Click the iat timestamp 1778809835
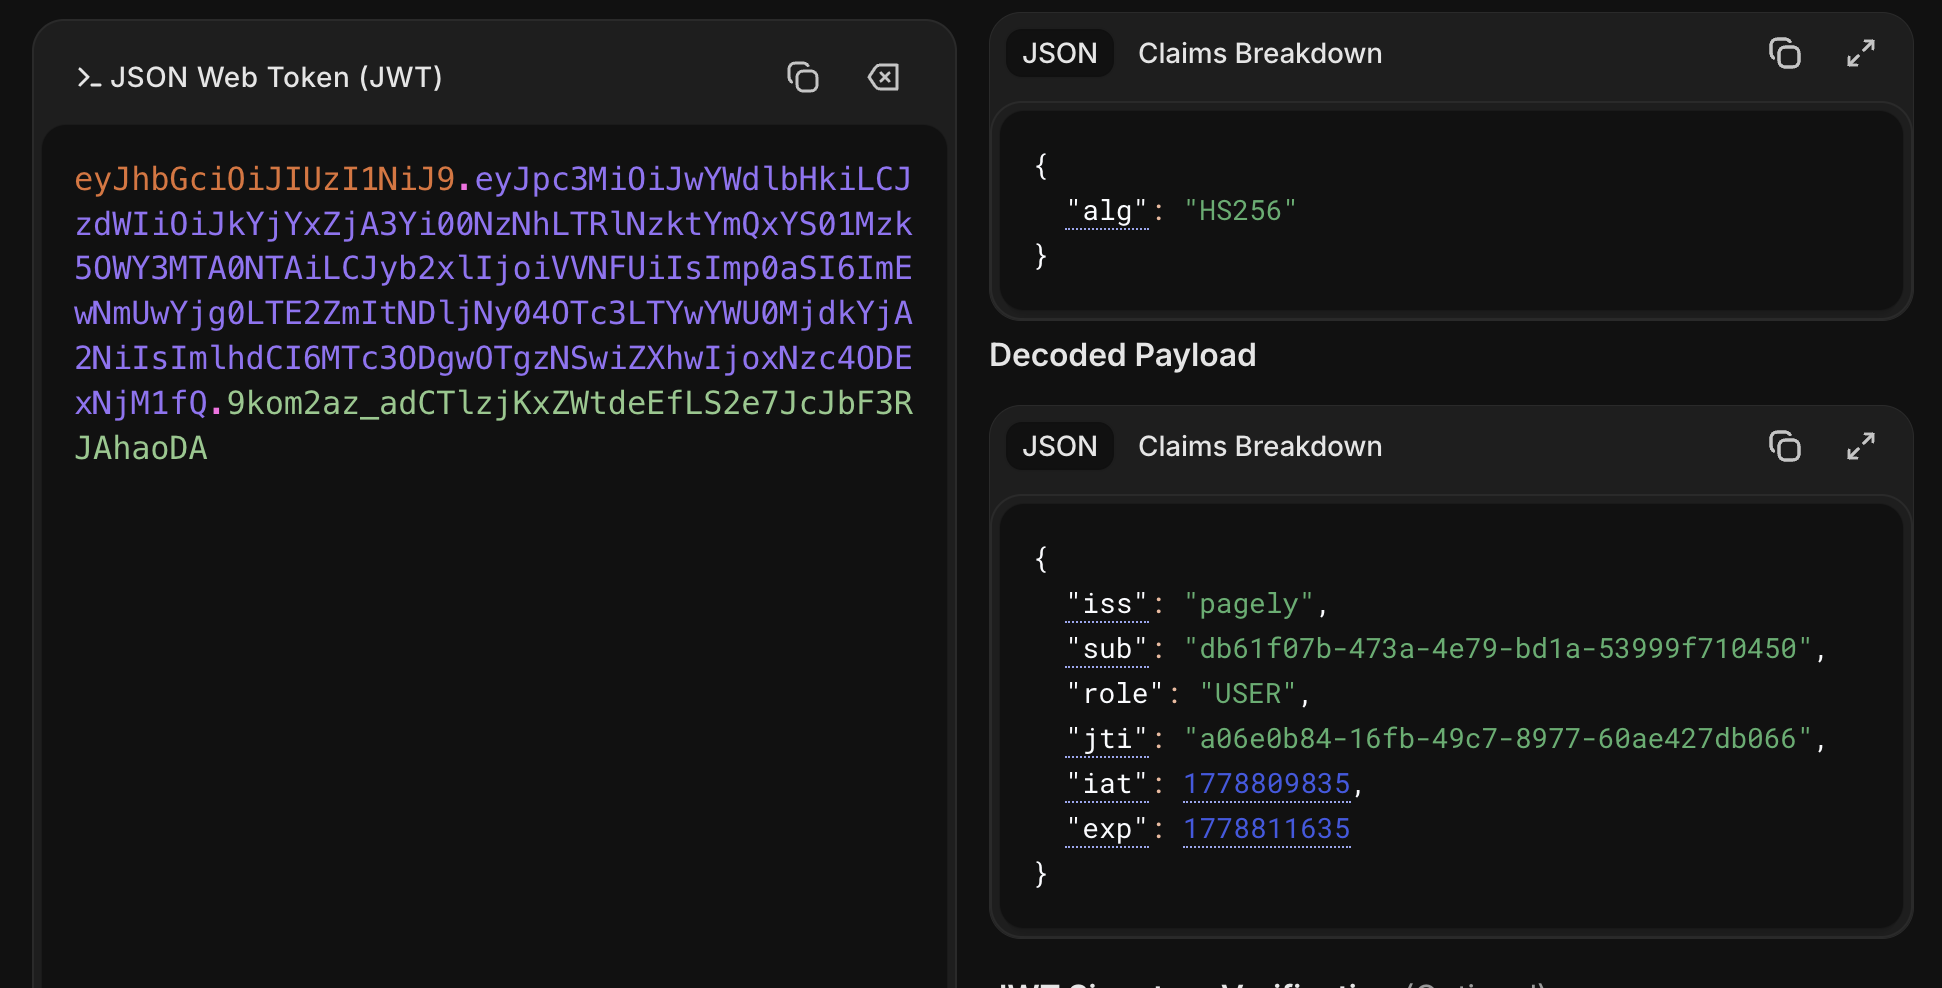1942x988 pixels. click(1267, 784)
